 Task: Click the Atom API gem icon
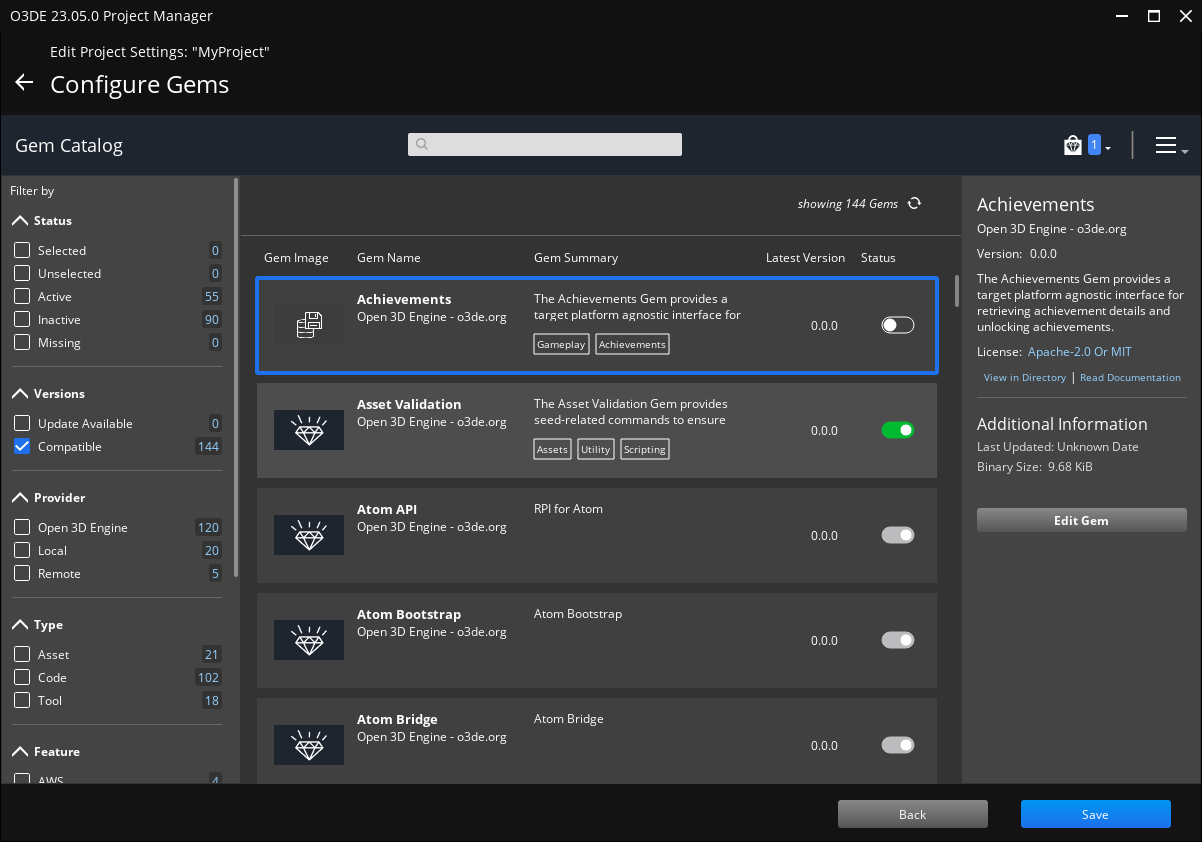coord(308,535)
